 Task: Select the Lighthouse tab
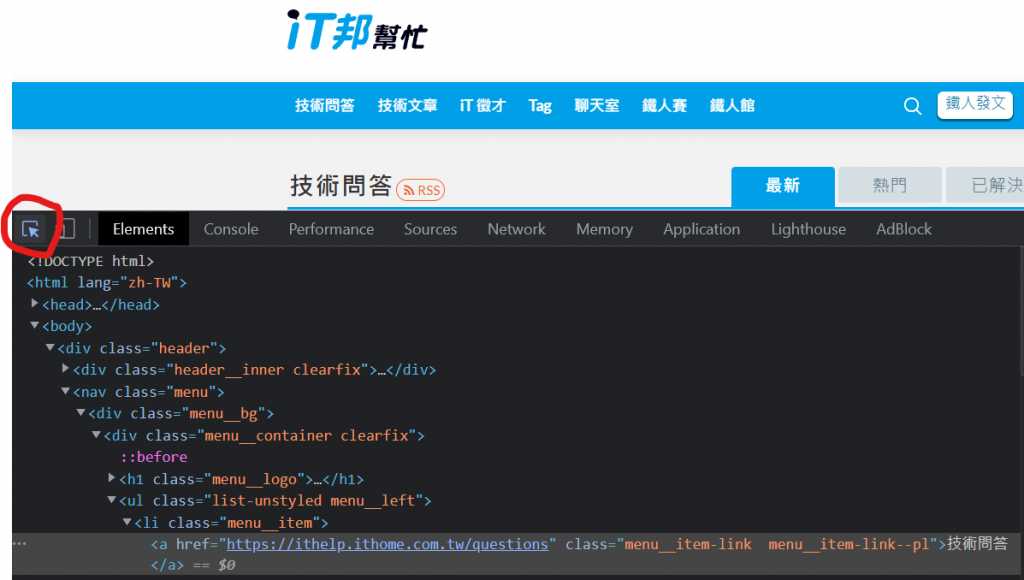point(808,229)
